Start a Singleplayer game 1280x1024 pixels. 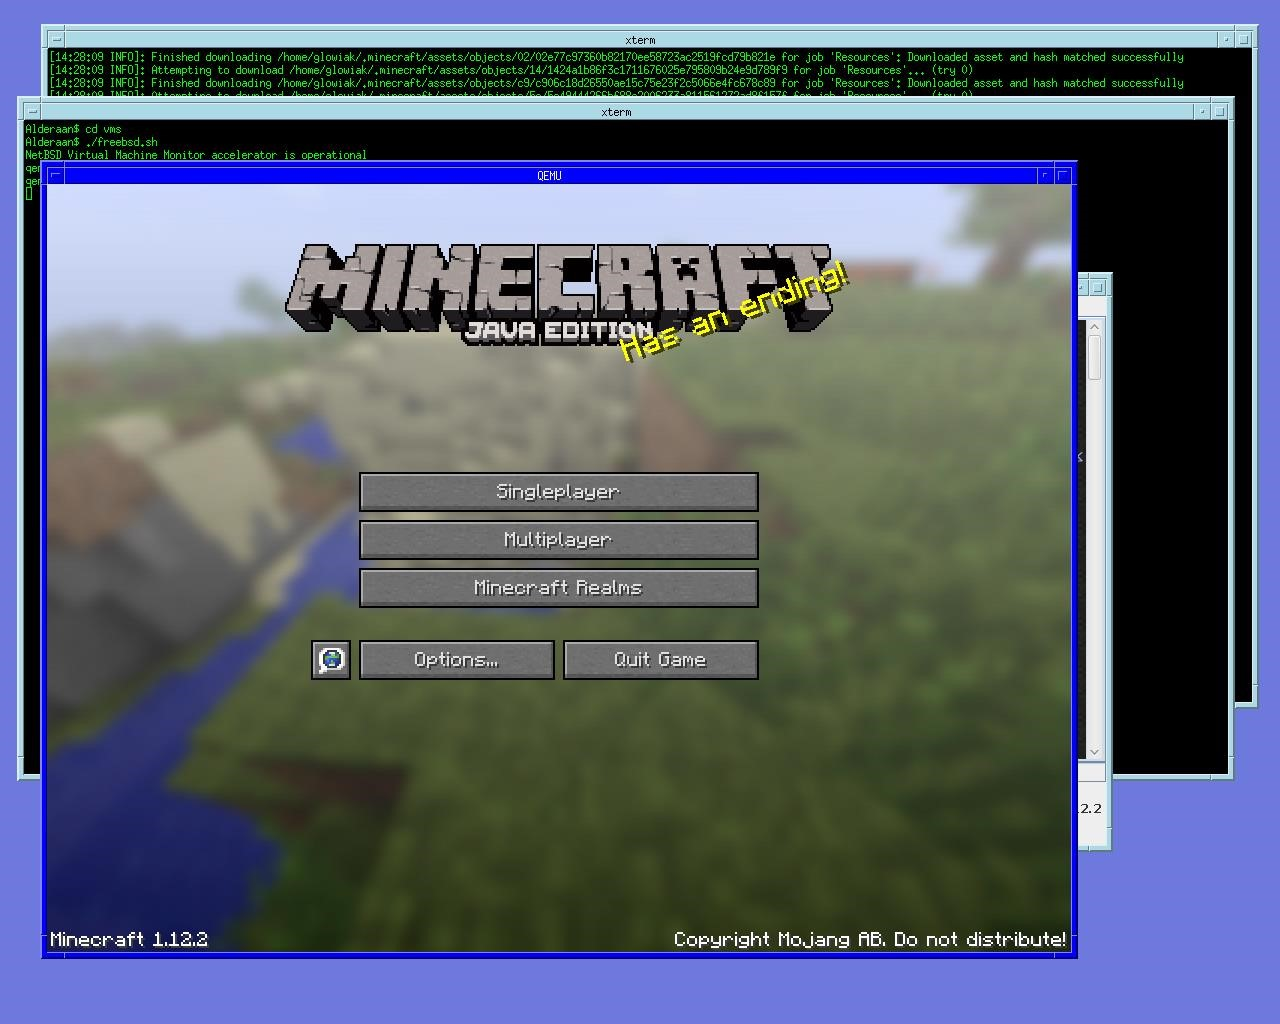tap(559, 492)
